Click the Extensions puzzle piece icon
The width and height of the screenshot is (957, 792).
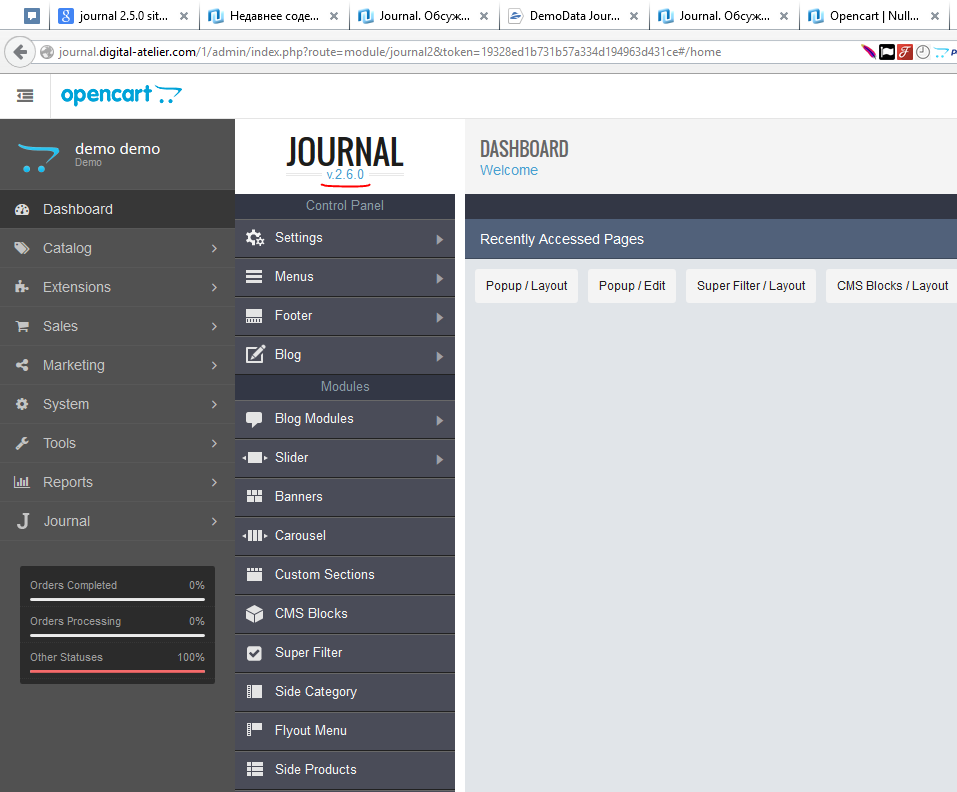pos(22,287)
